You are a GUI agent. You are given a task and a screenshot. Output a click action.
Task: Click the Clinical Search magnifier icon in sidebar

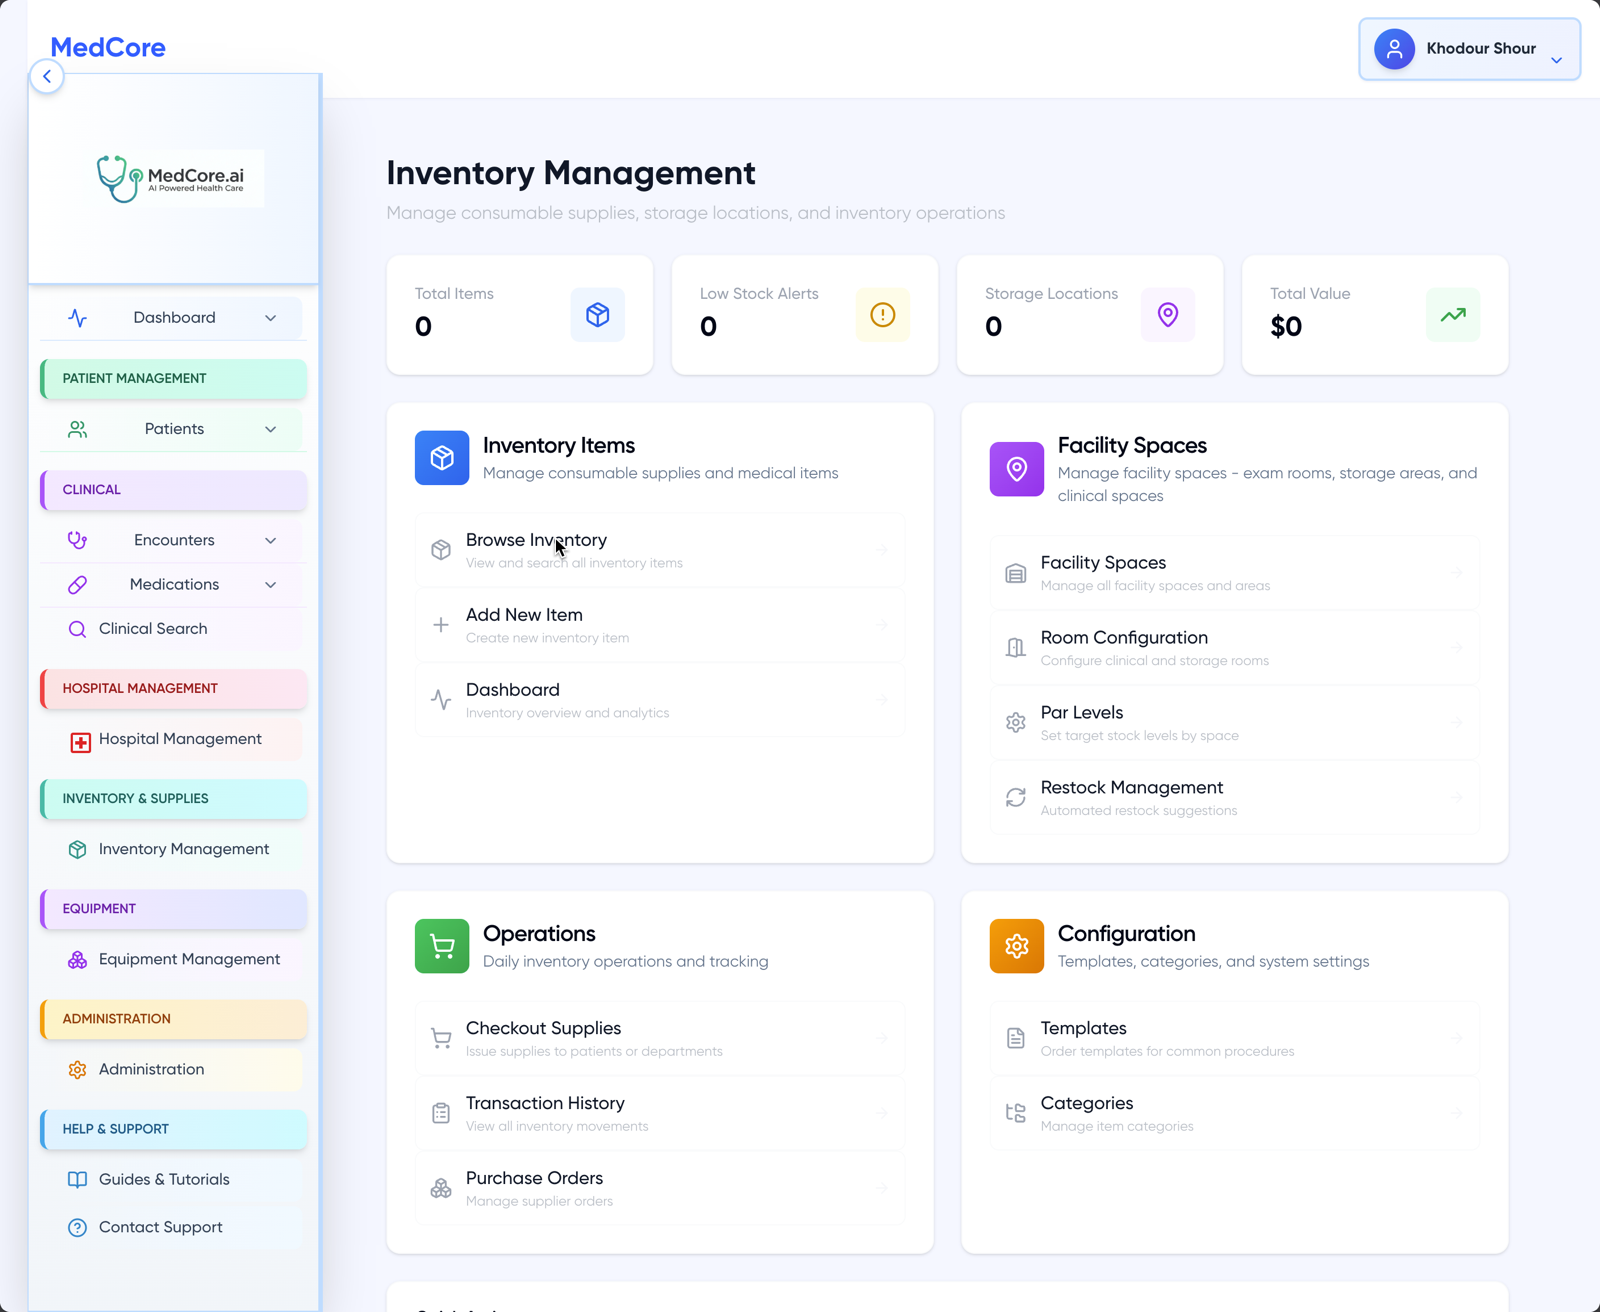[77, 629]
